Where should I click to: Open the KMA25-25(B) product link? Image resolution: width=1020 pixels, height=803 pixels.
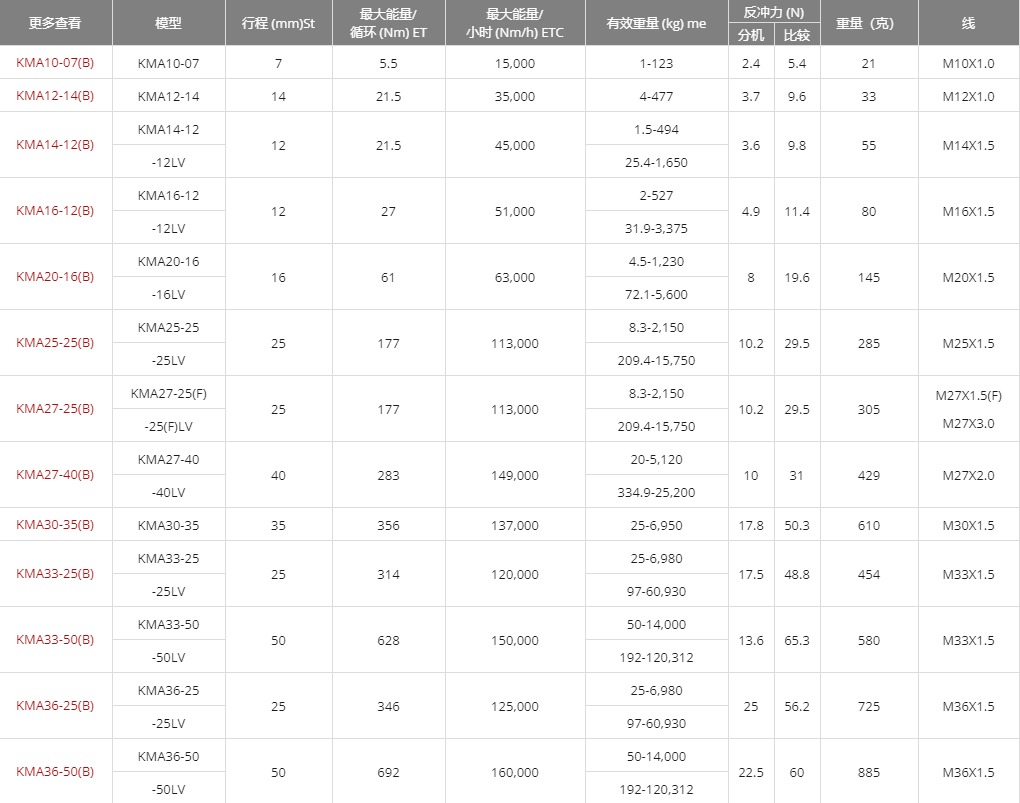(55, 342)
